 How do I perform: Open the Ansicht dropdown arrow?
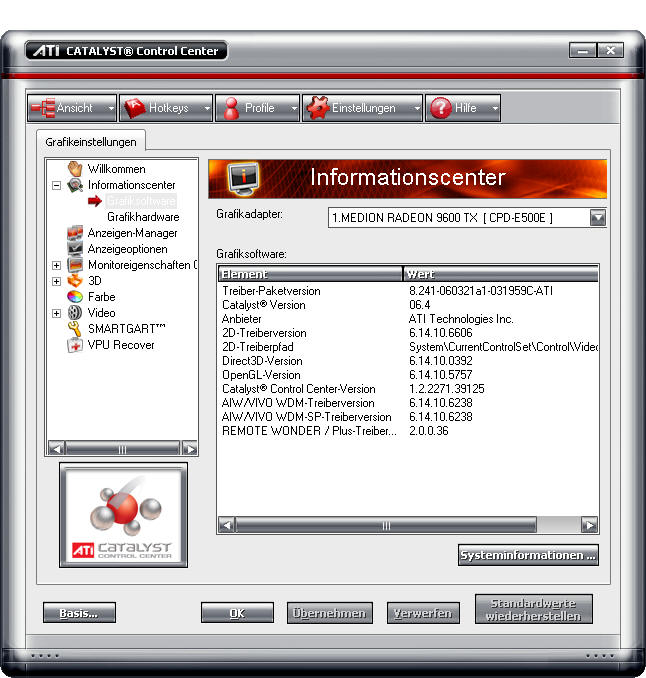click(x=111, y=108)
